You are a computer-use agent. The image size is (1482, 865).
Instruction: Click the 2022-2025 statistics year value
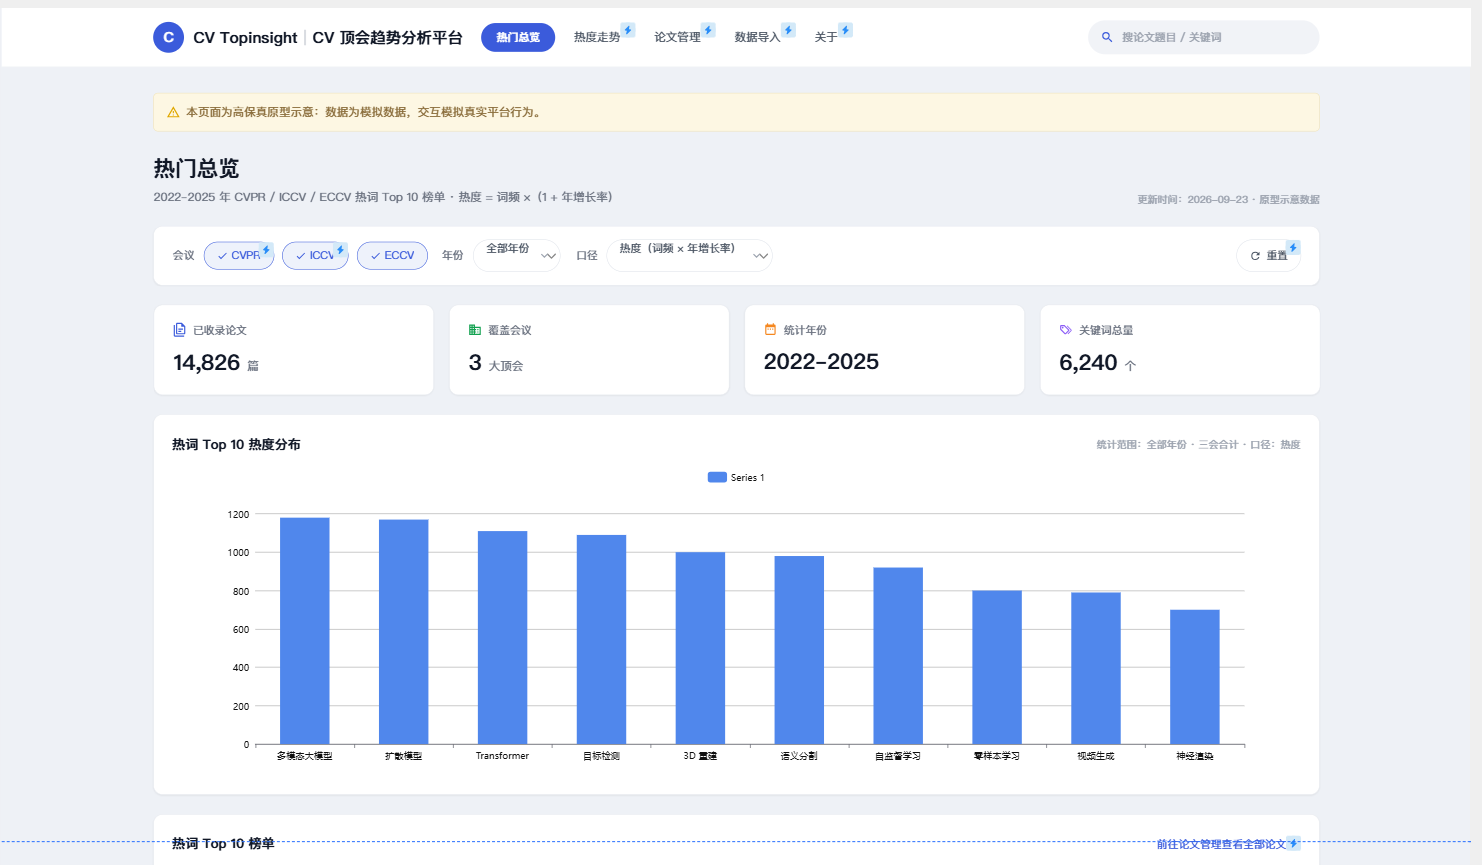pyautogui.click(x=821, y=362)
